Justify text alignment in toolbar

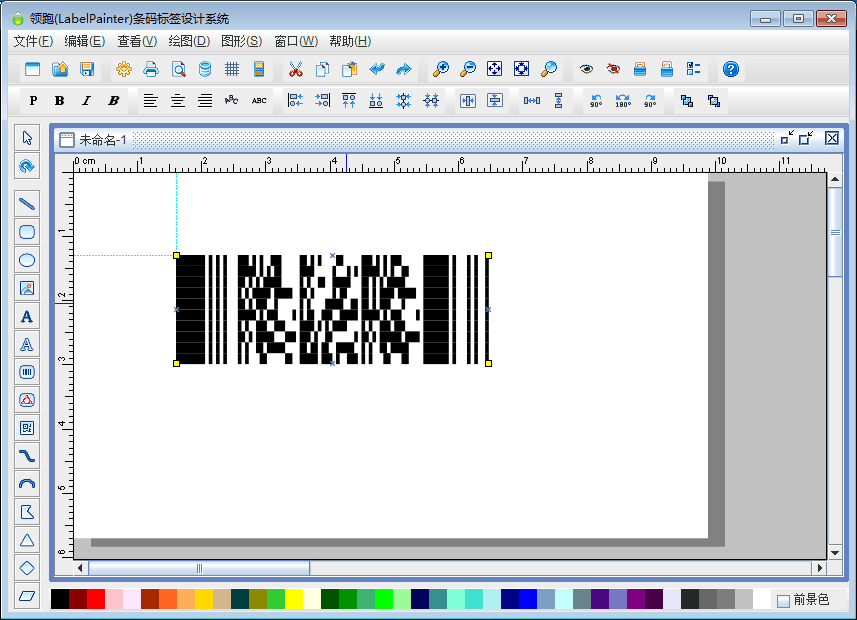(x=205, y=101)
